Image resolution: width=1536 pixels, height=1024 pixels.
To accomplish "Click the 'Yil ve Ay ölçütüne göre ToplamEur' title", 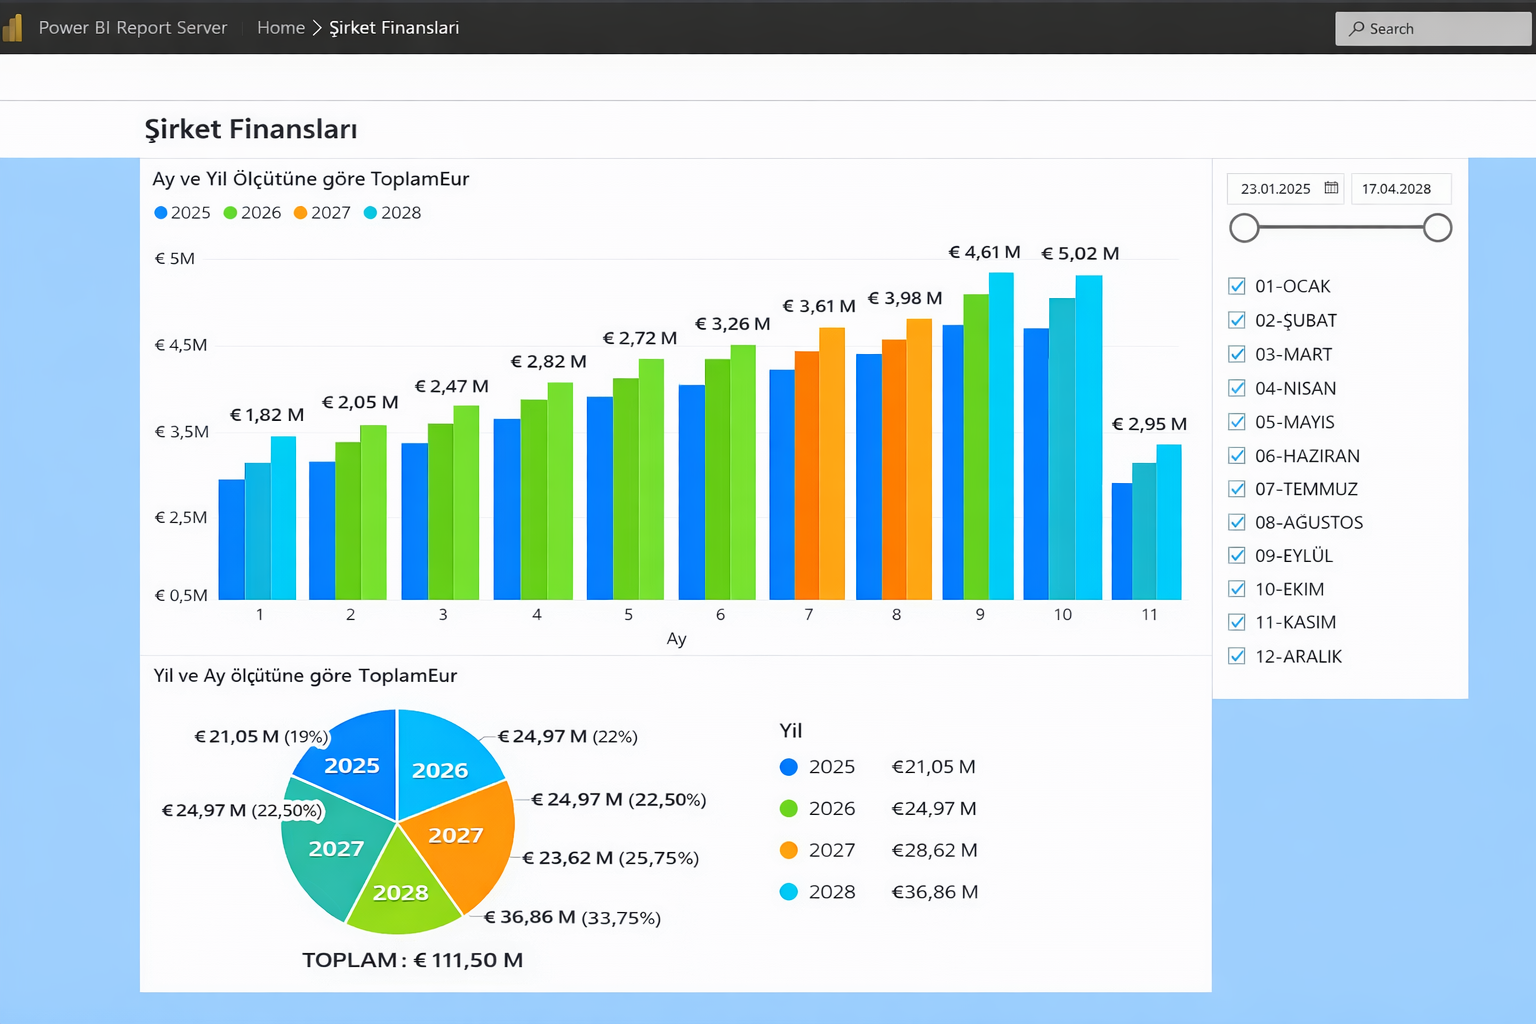I will [x=305, y=676].
